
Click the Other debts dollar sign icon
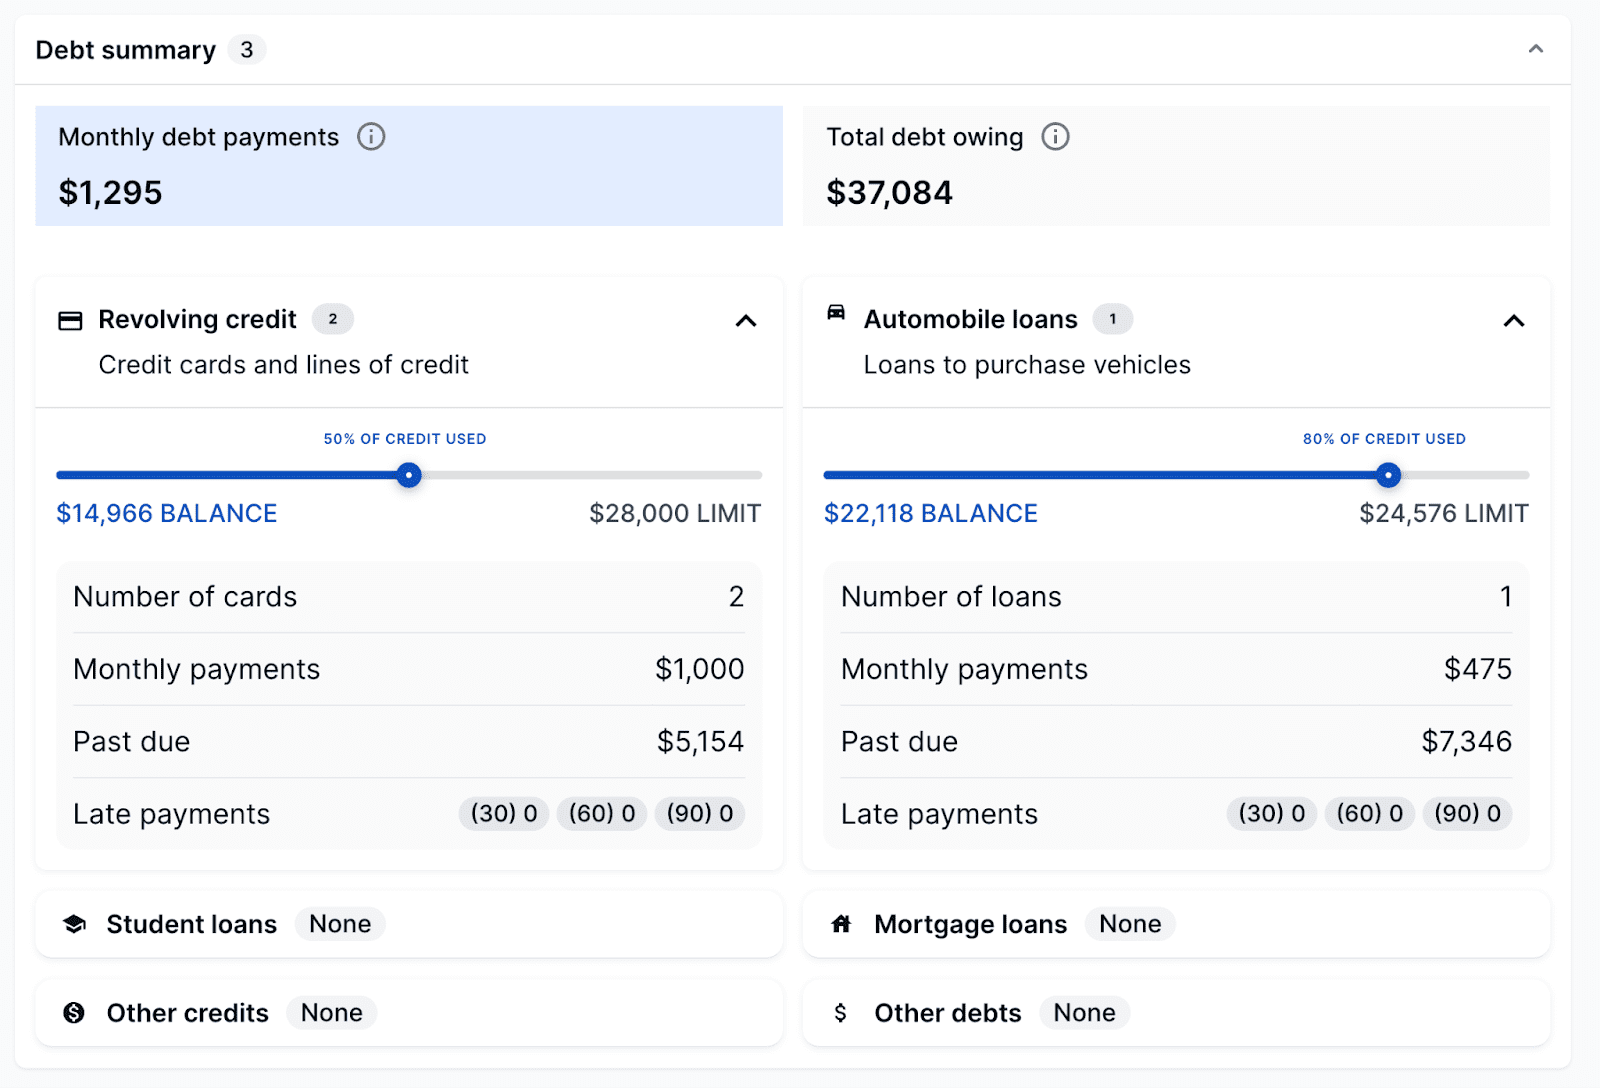[840, 1013]
